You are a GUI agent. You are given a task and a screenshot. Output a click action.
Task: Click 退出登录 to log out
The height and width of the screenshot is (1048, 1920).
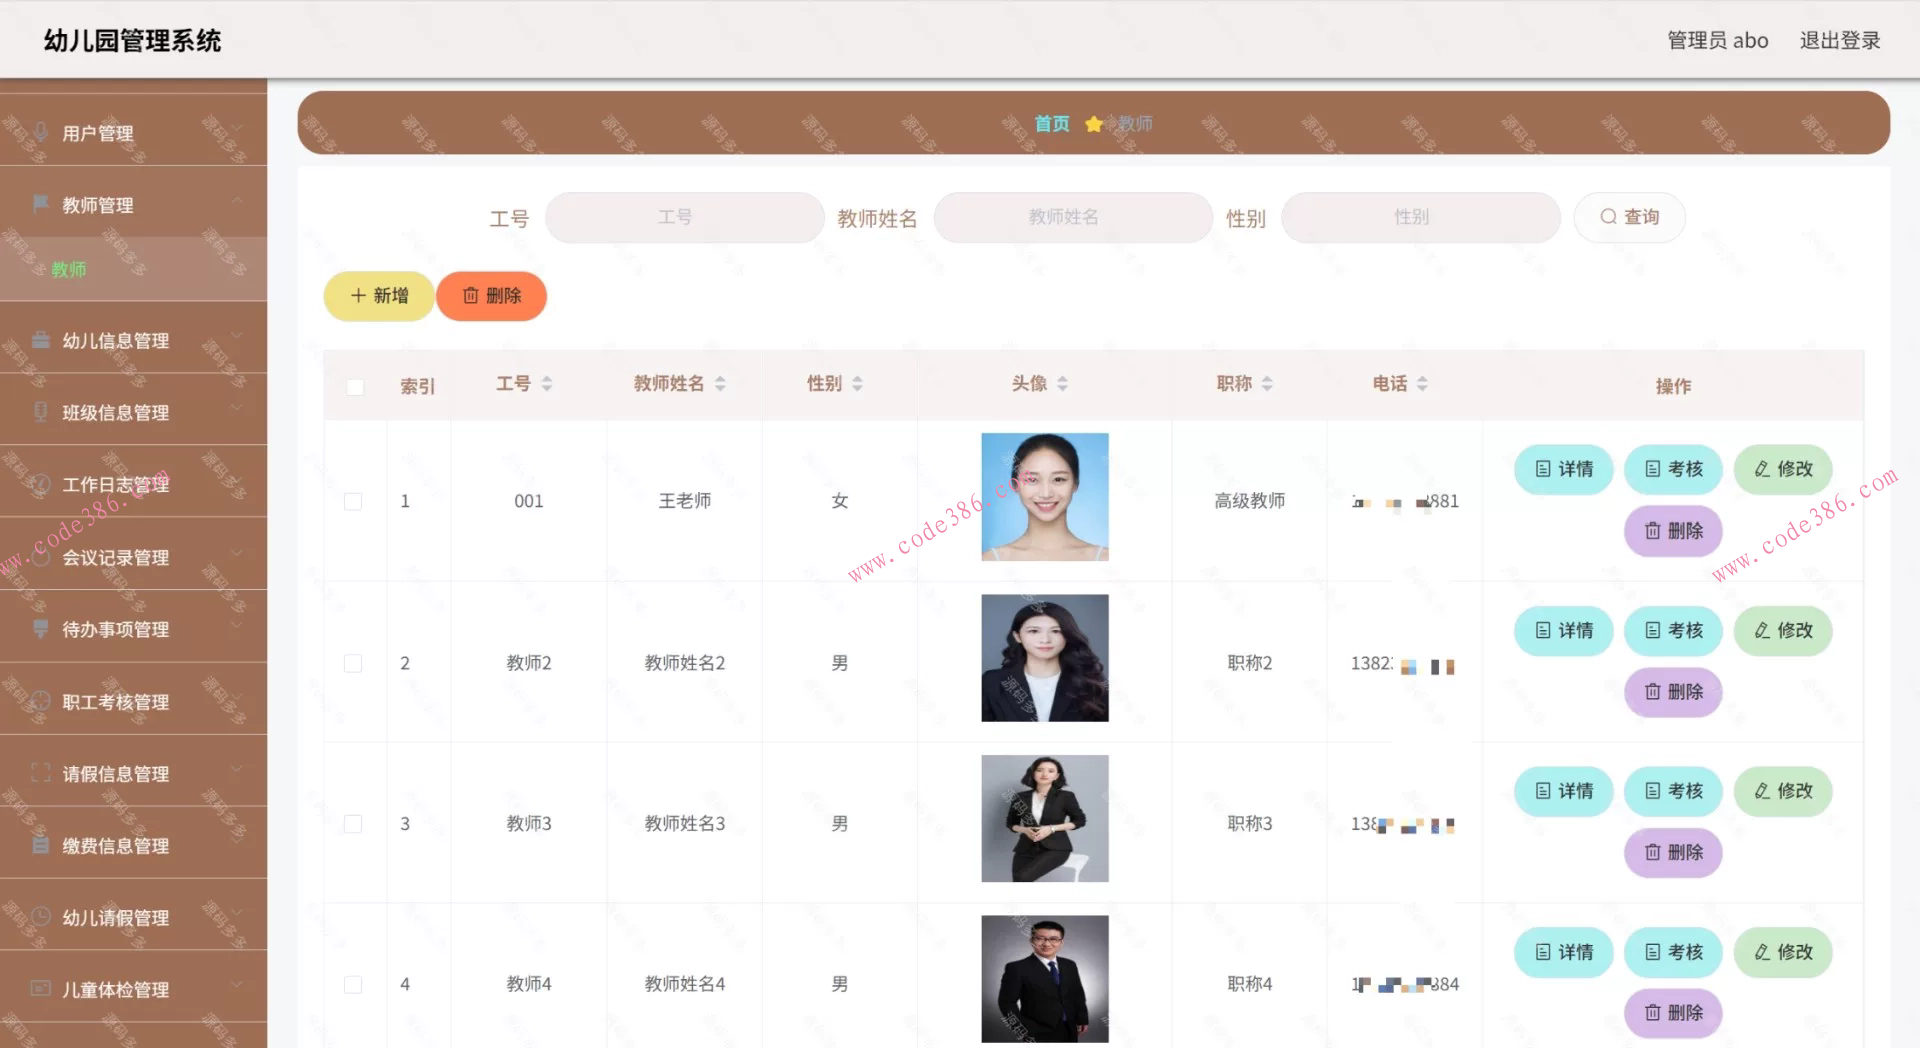coord(1840,40)
